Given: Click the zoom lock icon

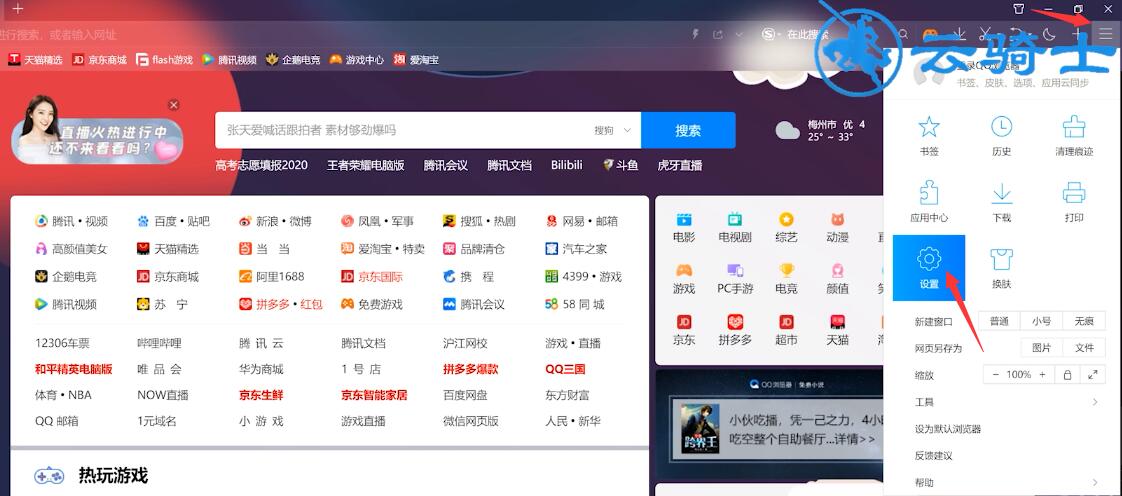Looking at the screenshot, I should point(1067,374).
